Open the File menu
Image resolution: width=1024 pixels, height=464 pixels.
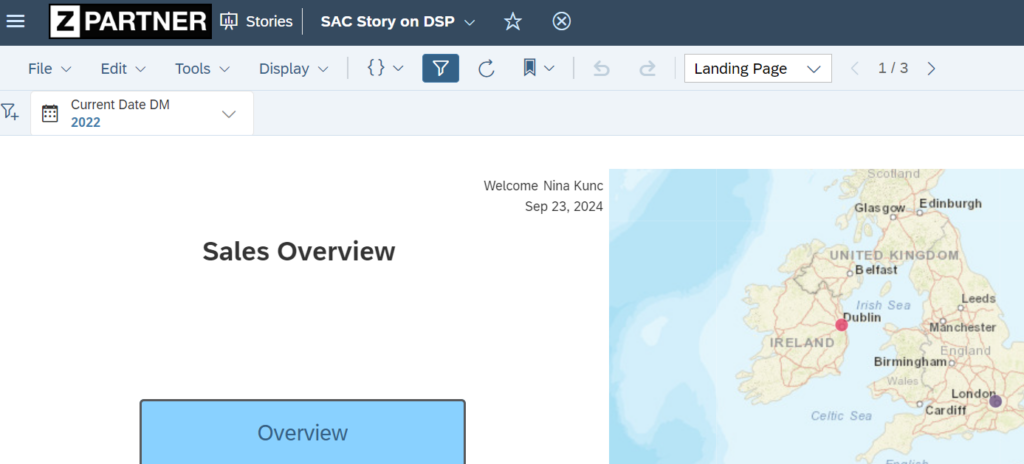coord(49,68)
